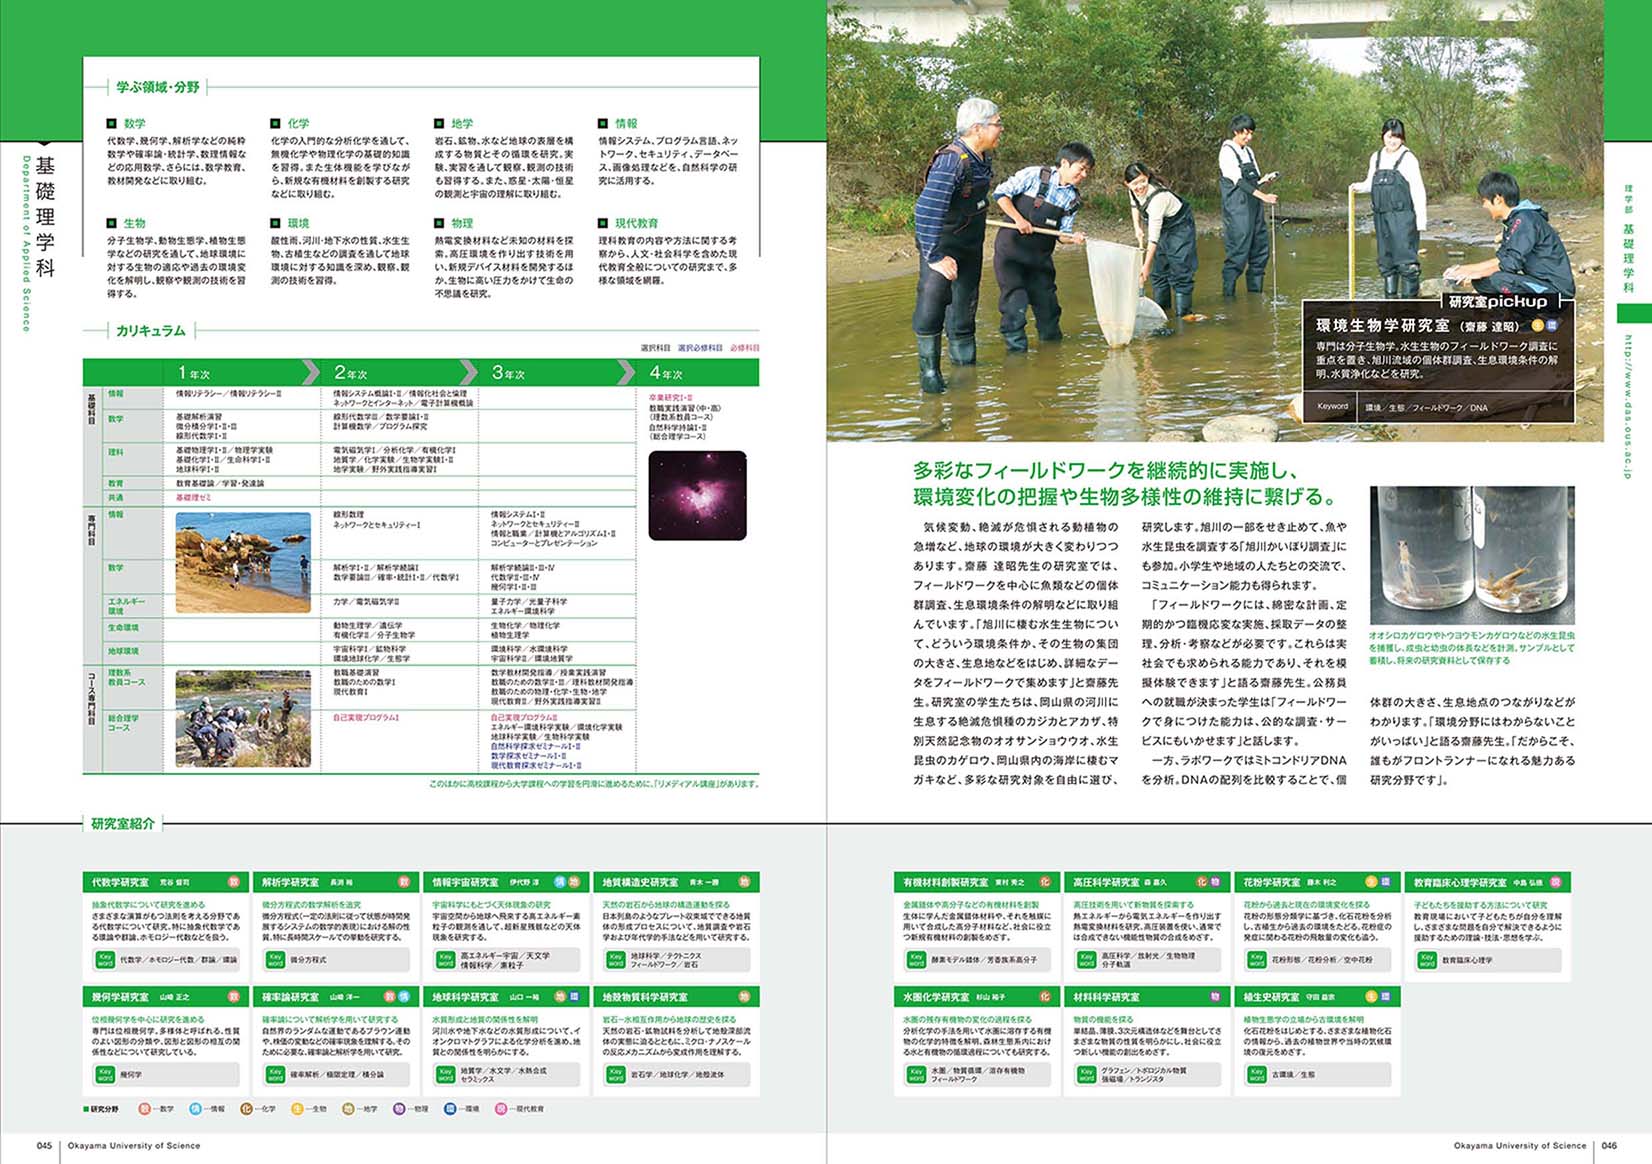Screen dimensions: 1652x1164
Task: Click the 環境 field heading
Action: click(298, 224)
